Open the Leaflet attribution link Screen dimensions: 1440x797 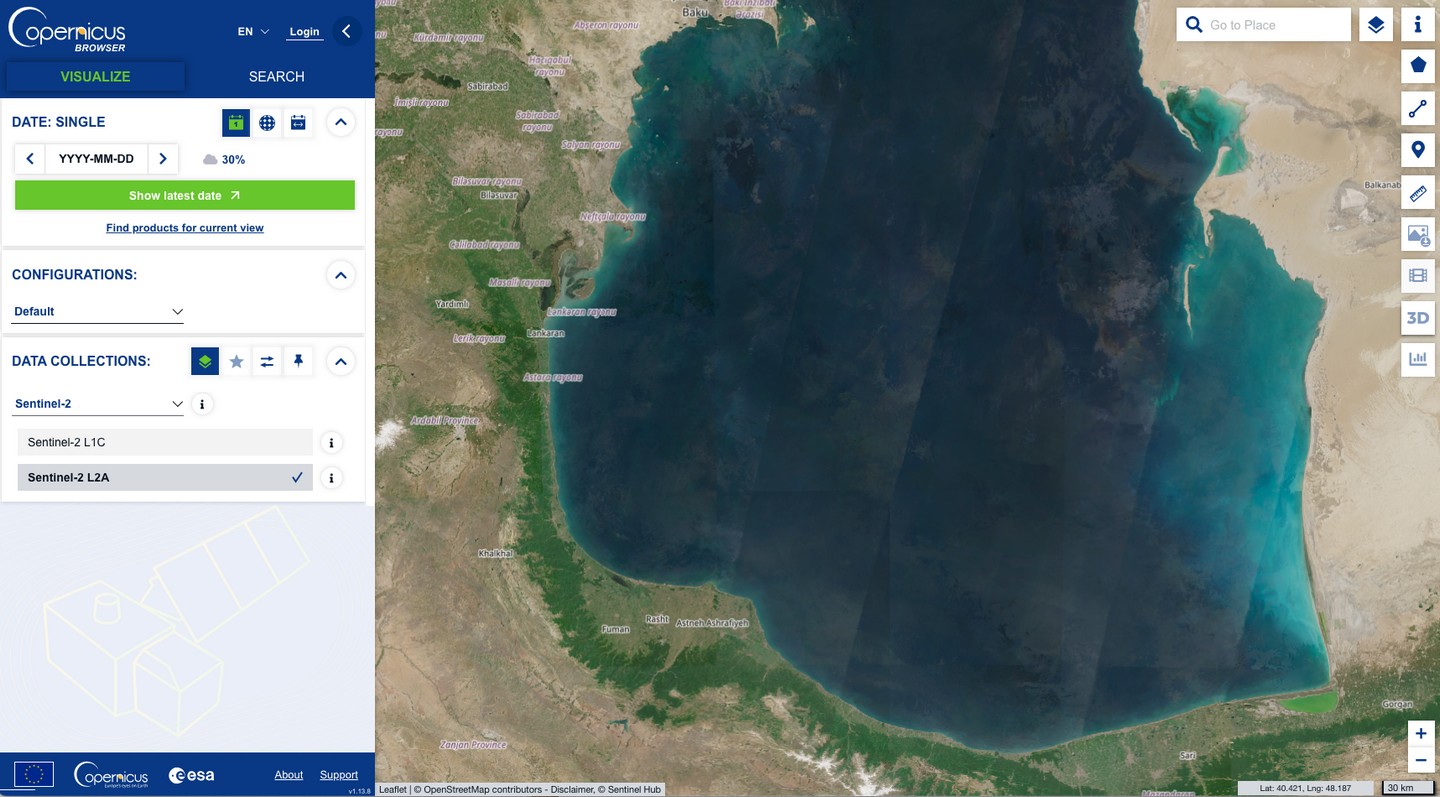tap(393, 790)
